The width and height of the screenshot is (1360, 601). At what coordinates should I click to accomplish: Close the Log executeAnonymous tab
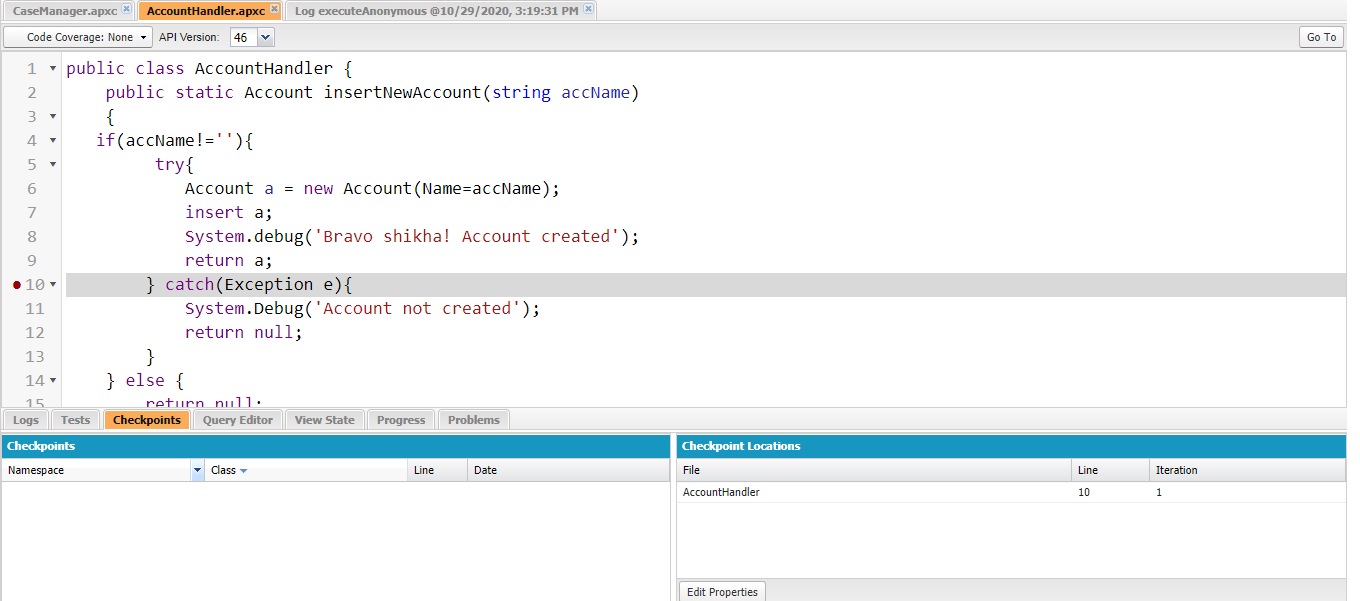point(588,9)
